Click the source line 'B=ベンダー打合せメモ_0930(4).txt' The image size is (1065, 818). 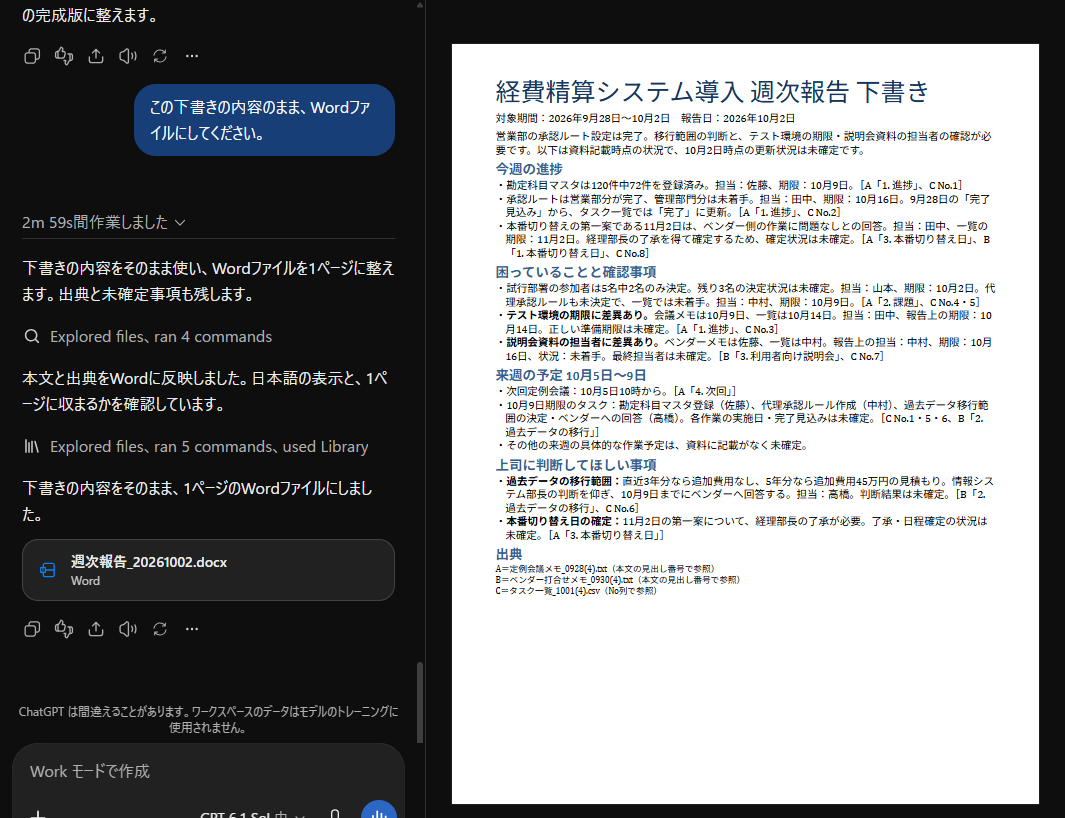click(x=564, y=580)
